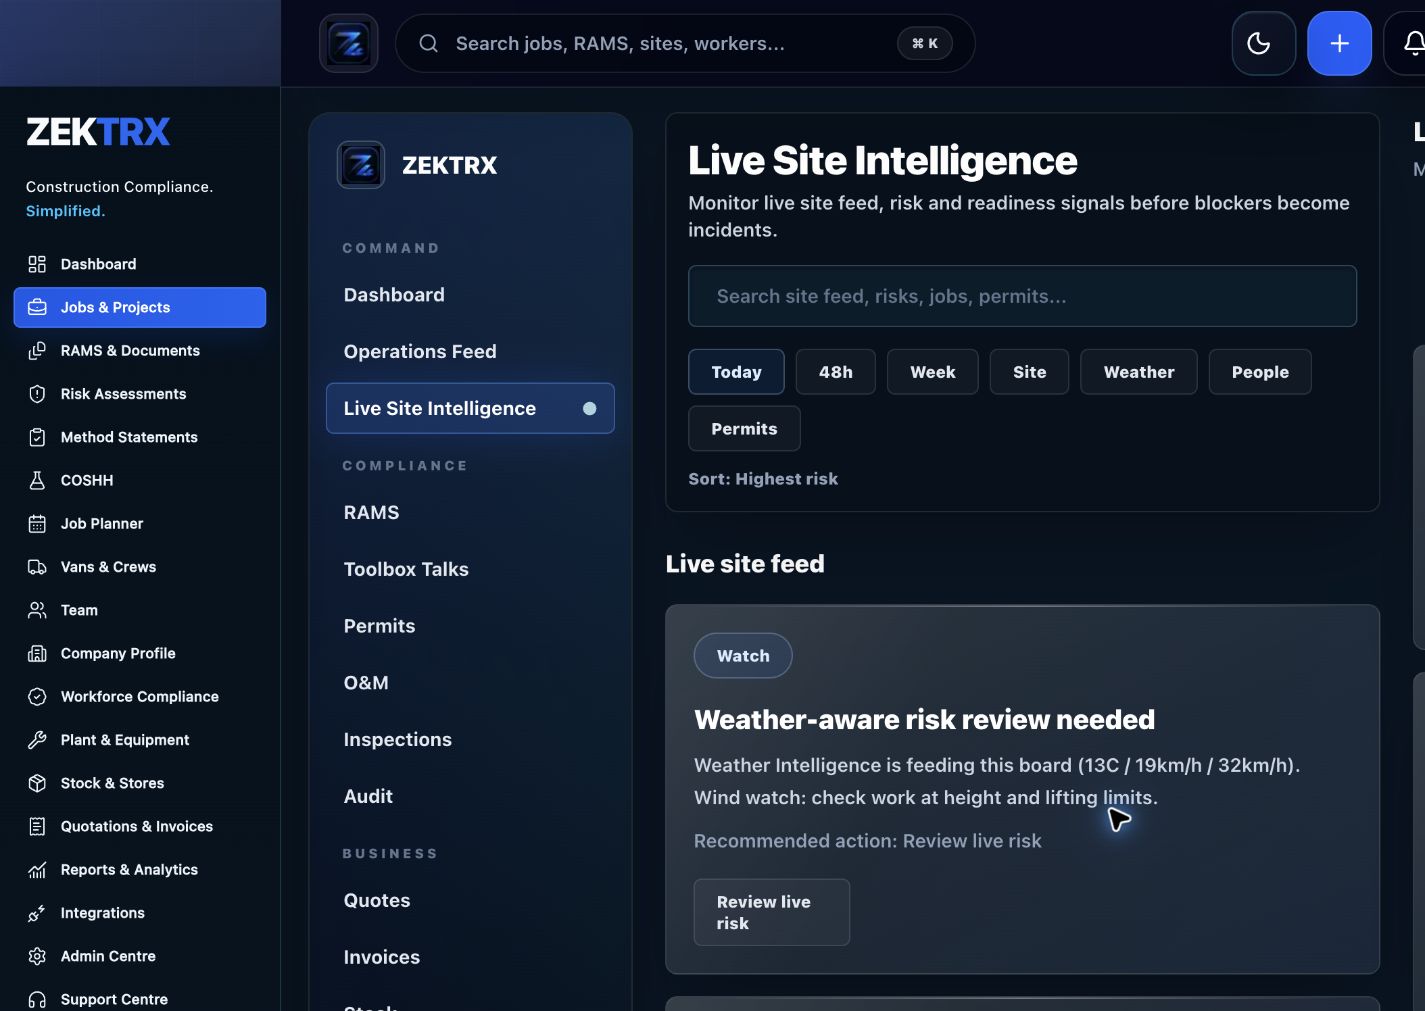Open notifications via the bell icon
Image resolution: width=1425 pixels, height=1011 pixels.
[1412, 43]
